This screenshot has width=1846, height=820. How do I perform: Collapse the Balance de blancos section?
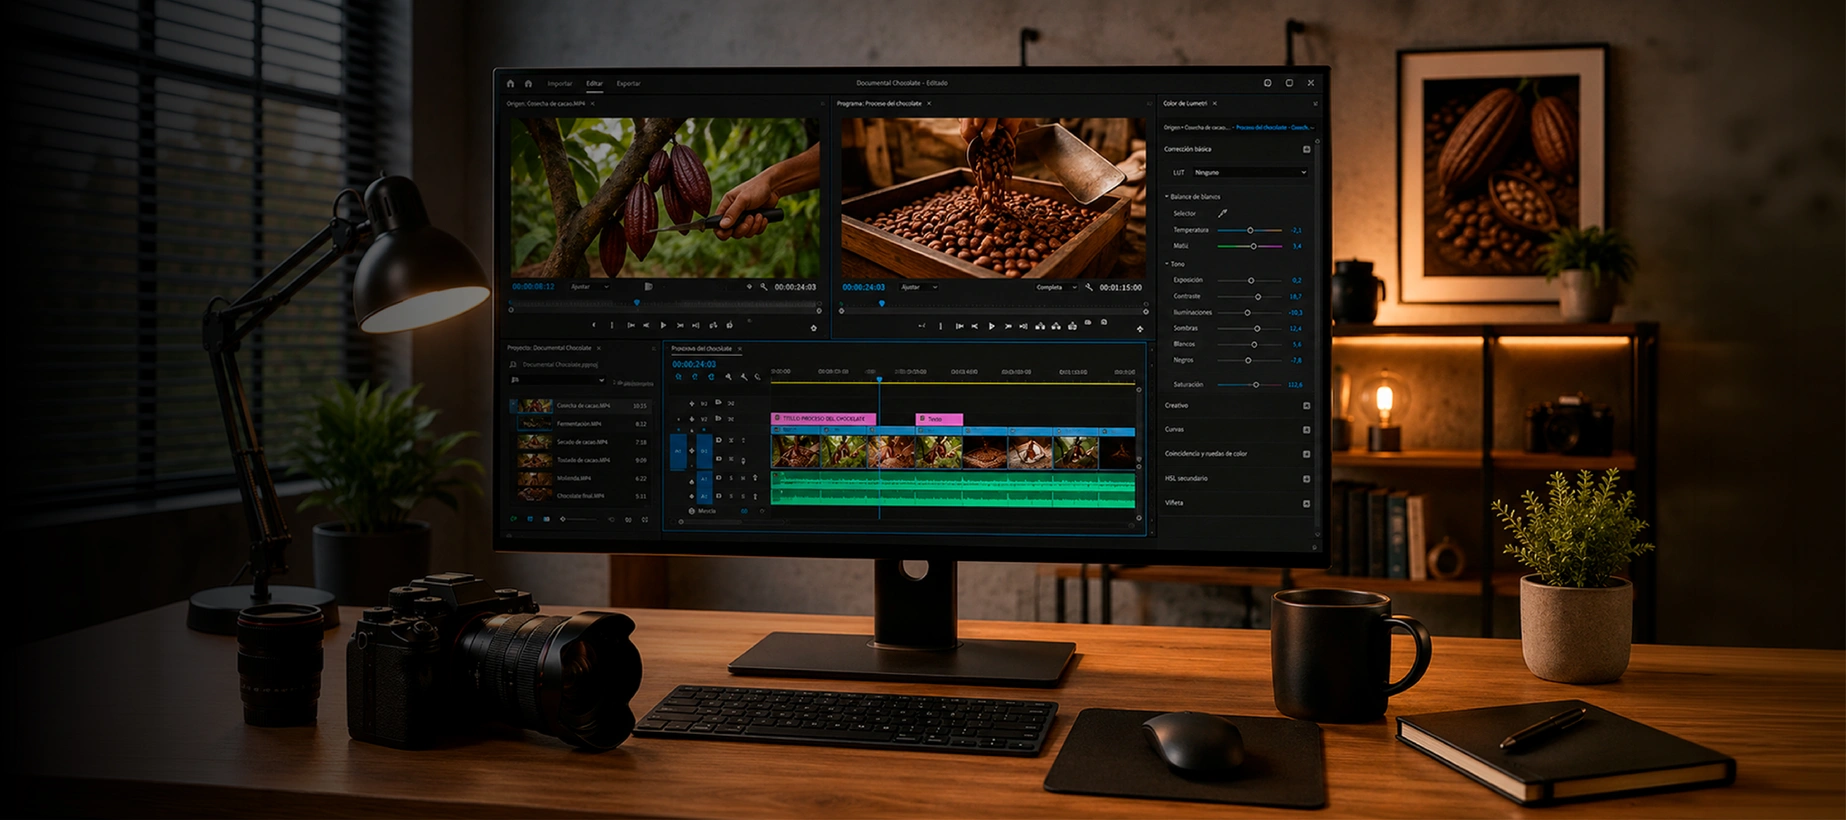[1166, 197]
